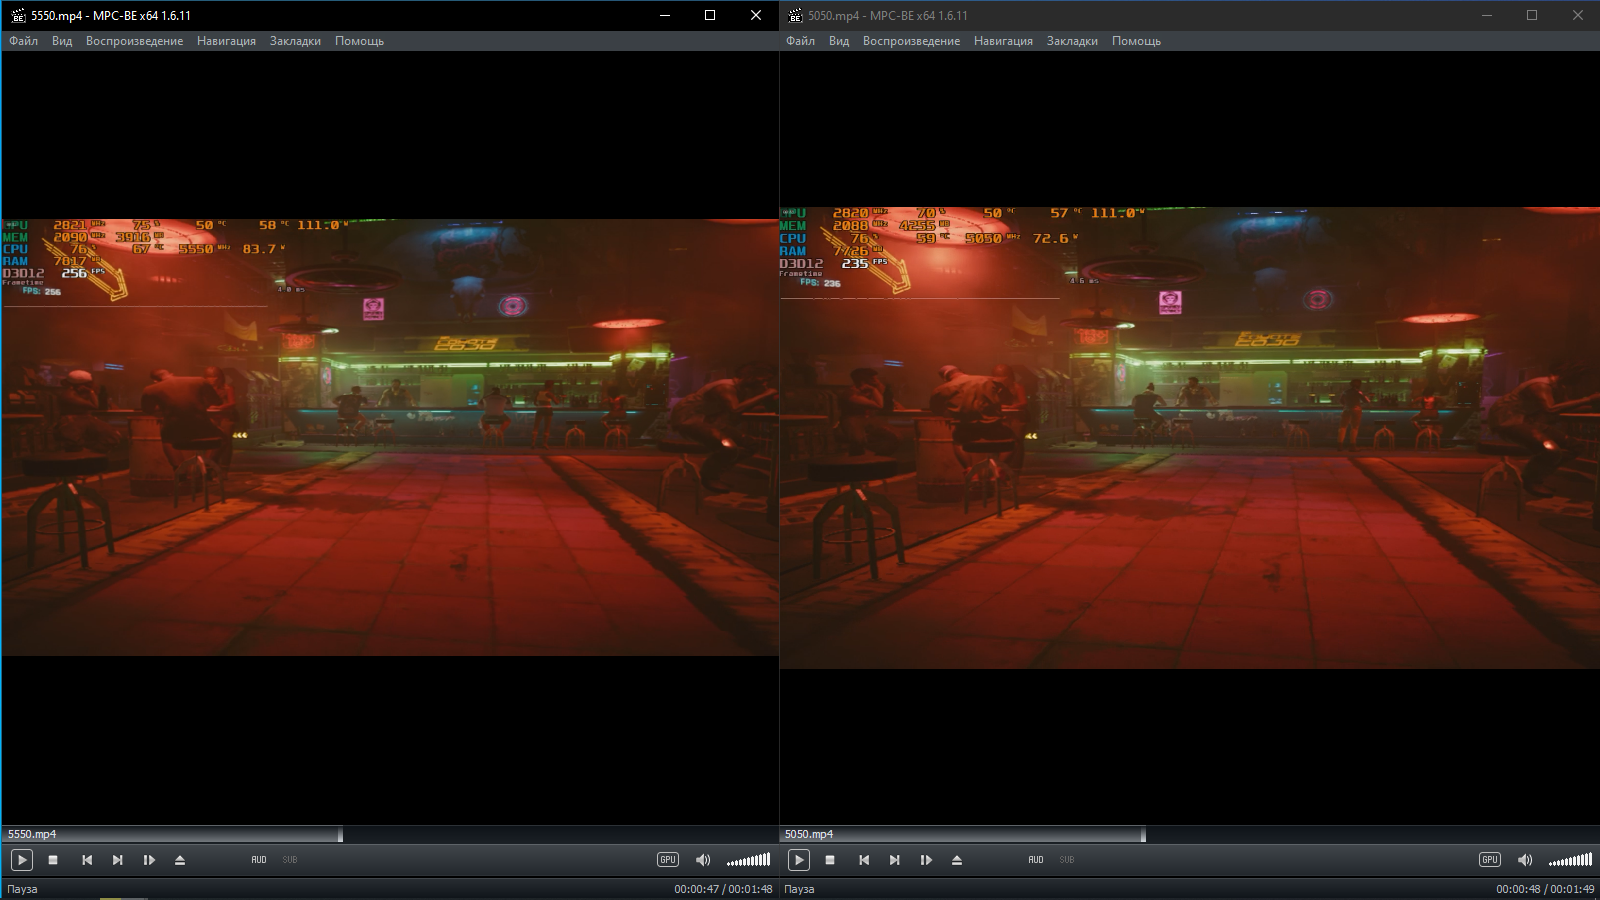
Task: Mute the sound in 5550.mp4 player
Action: tap(703, 860)
